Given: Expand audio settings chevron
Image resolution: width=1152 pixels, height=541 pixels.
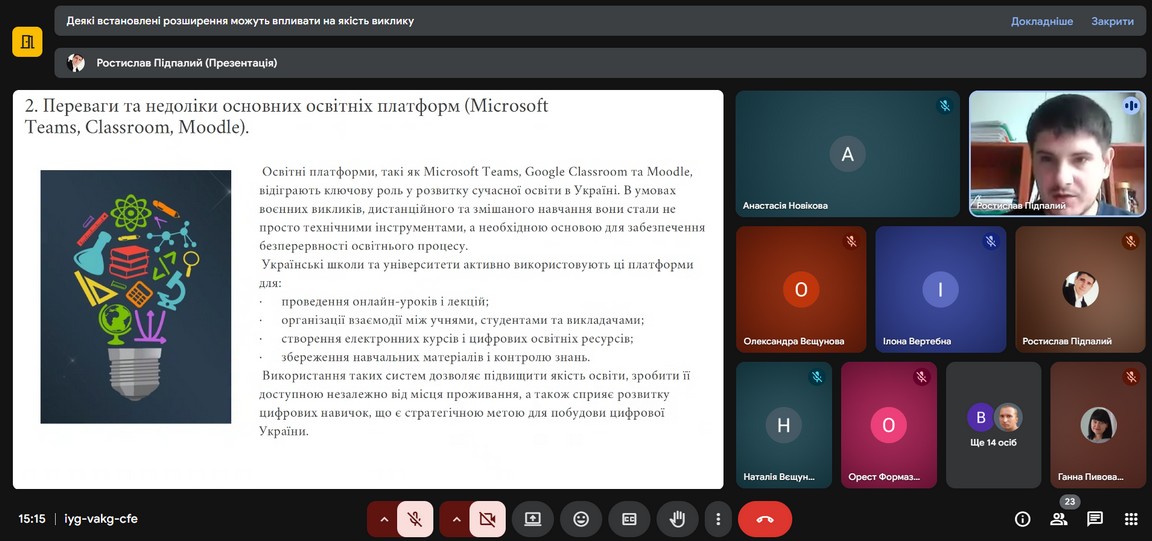Looking at the screenshot, I should click(382, 519).
